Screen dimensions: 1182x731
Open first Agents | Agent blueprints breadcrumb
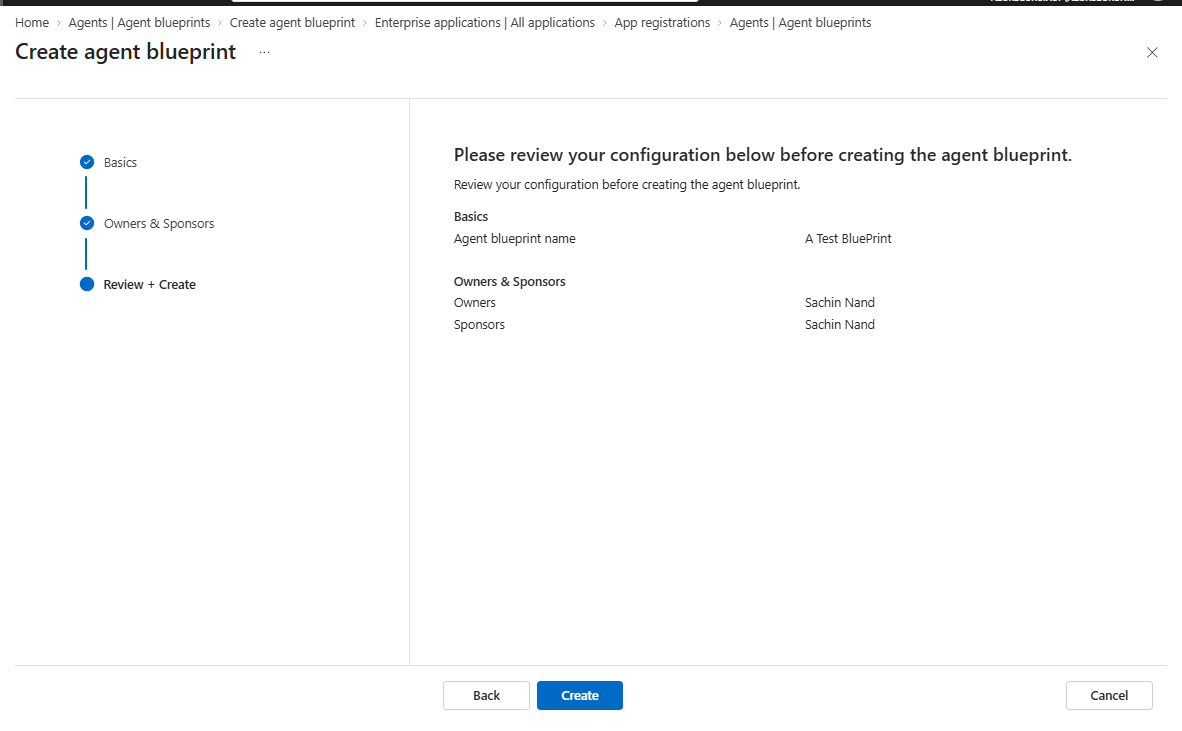(x=139, y=23)
